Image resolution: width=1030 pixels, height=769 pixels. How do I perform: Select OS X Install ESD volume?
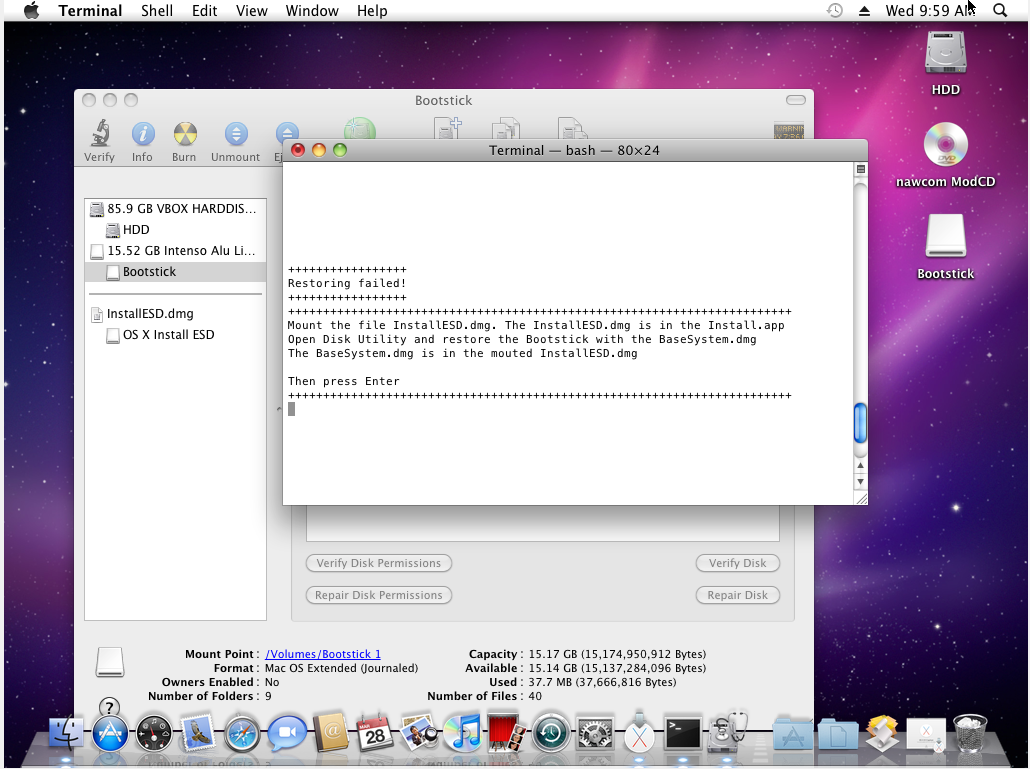(167, 335)
